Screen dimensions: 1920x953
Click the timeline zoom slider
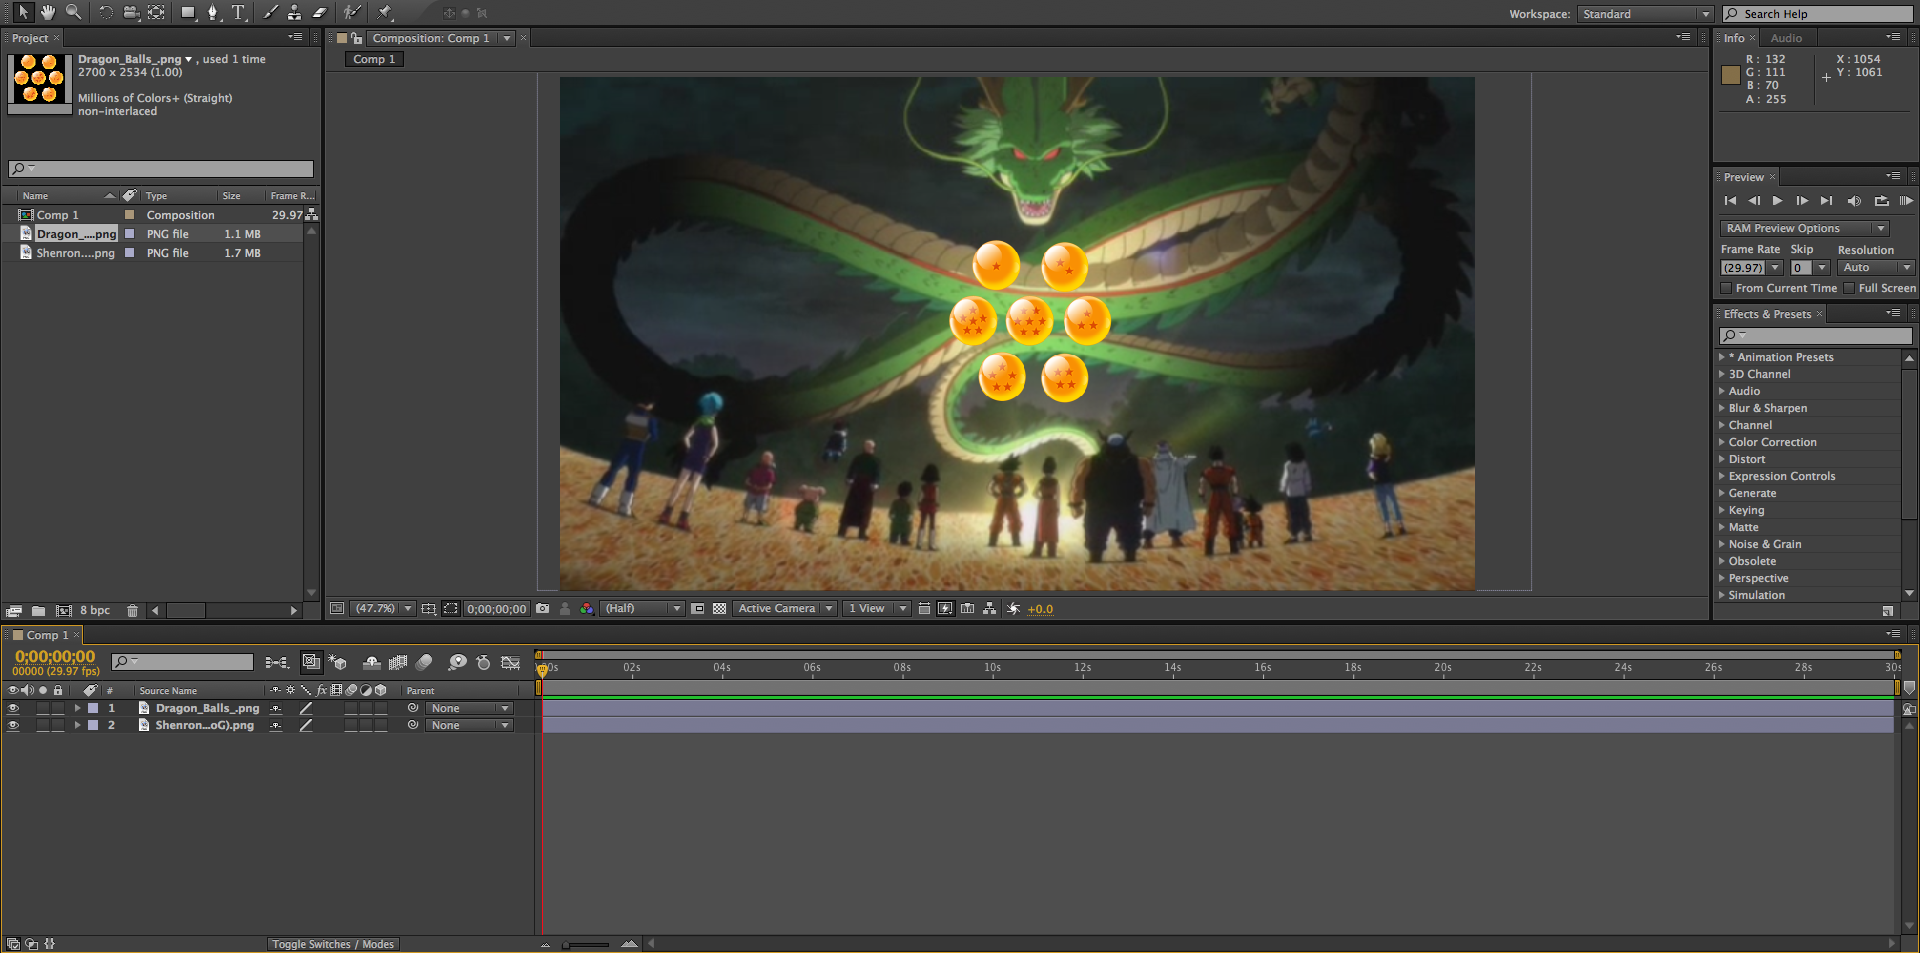coord(586,944)
